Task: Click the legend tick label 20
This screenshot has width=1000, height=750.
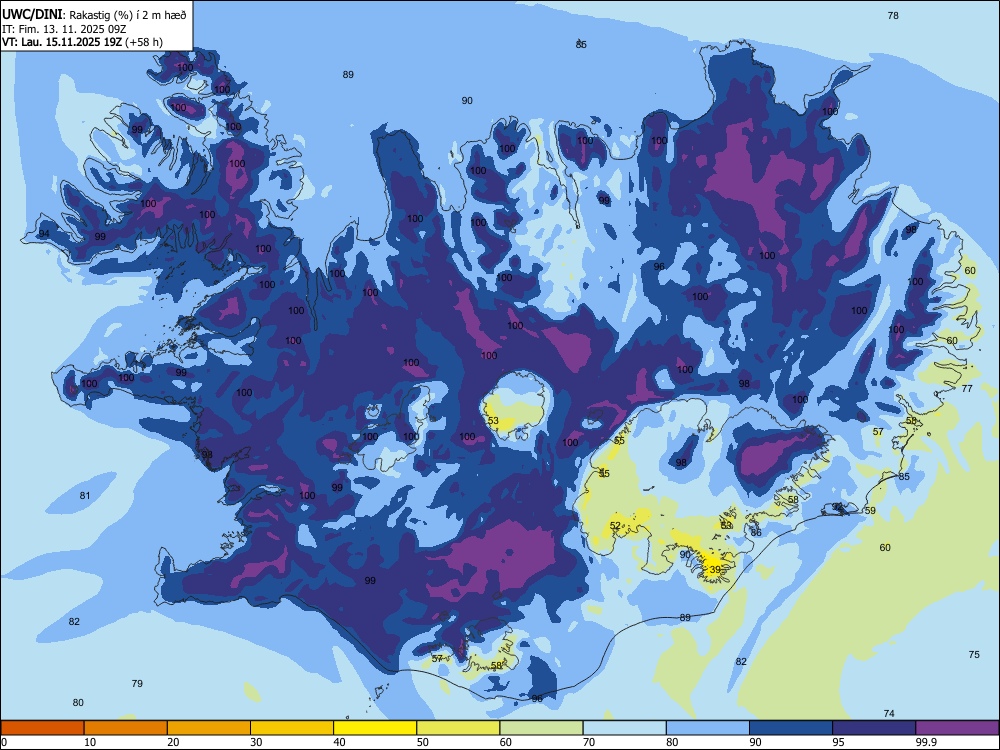Action: click(x=173, y=742)
